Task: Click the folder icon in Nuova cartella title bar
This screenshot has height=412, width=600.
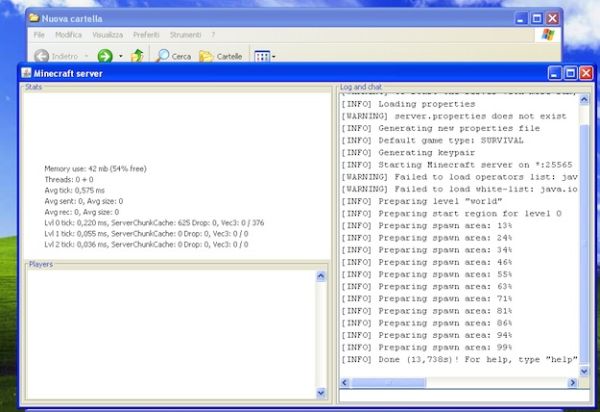Action: (34, 18)
